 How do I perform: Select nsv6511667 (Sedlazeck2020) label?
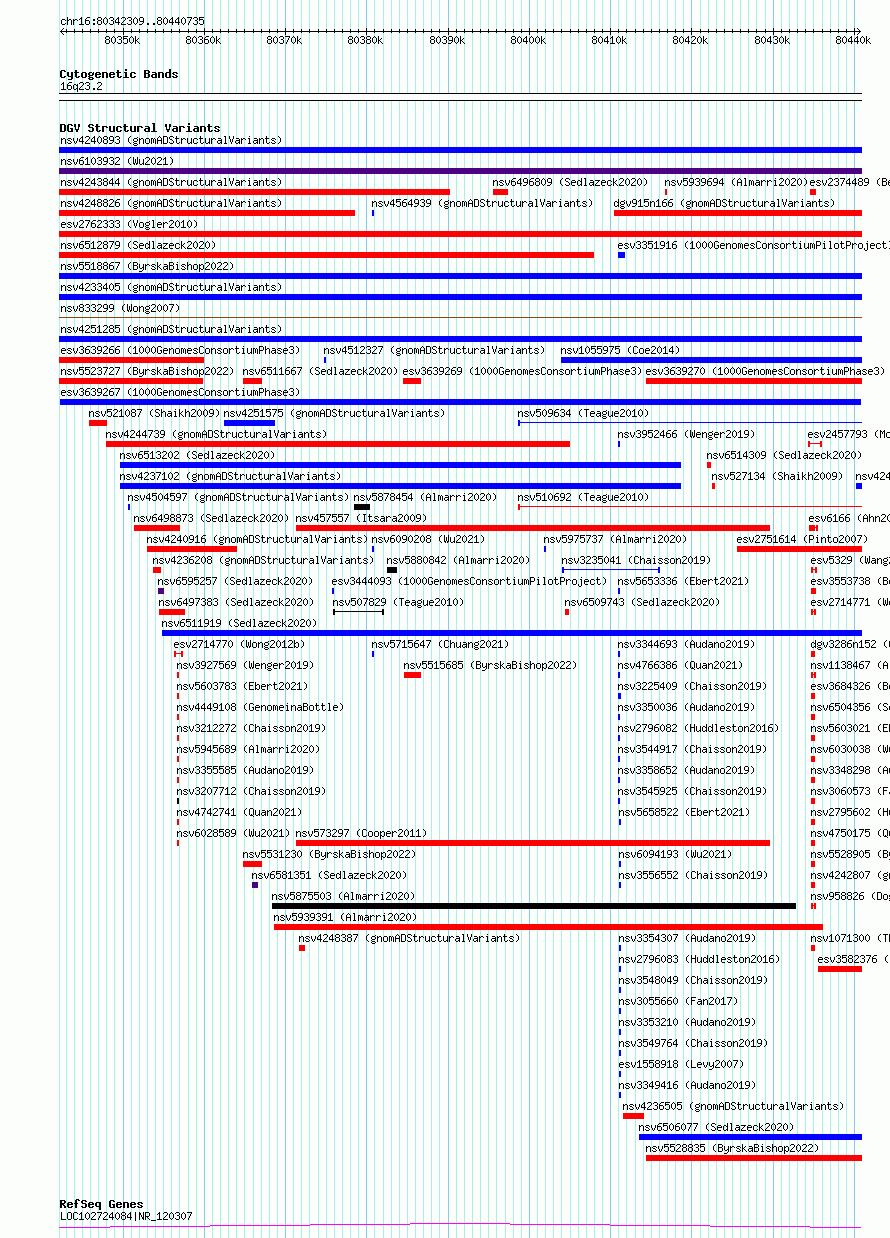(x=320, y=371)
